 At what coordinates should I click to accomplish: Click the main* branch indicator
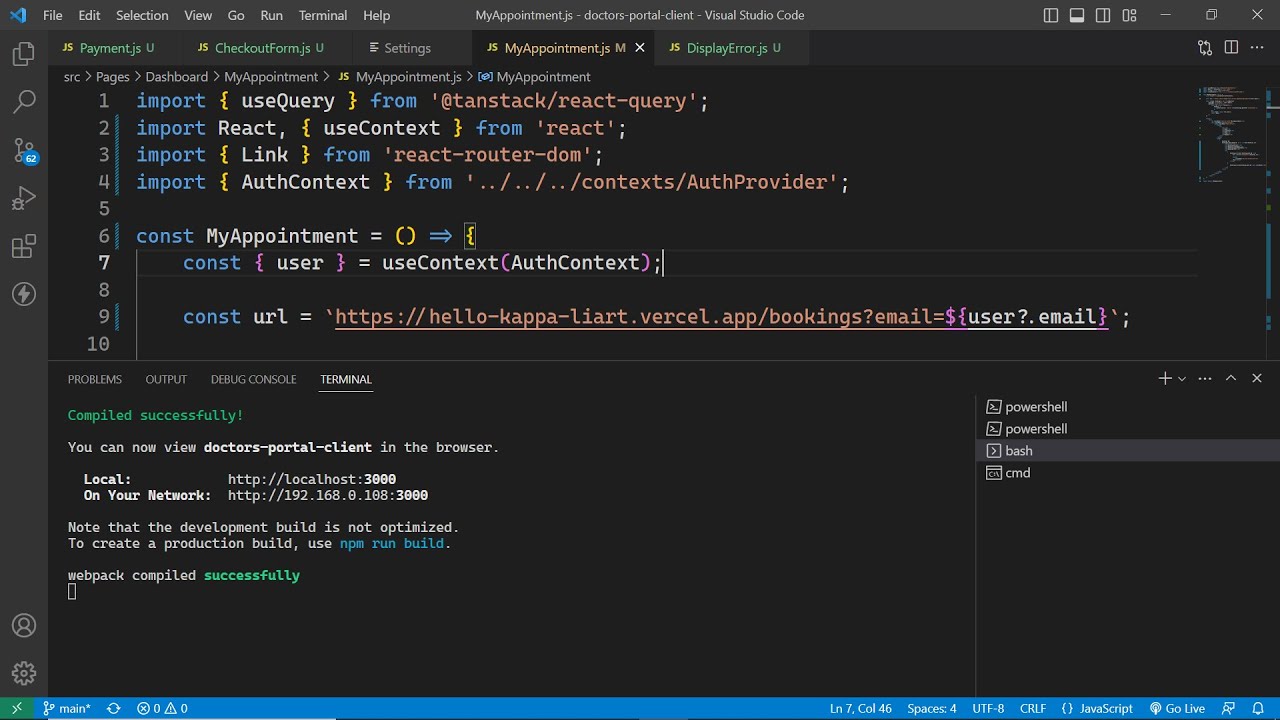click(66, 708)
